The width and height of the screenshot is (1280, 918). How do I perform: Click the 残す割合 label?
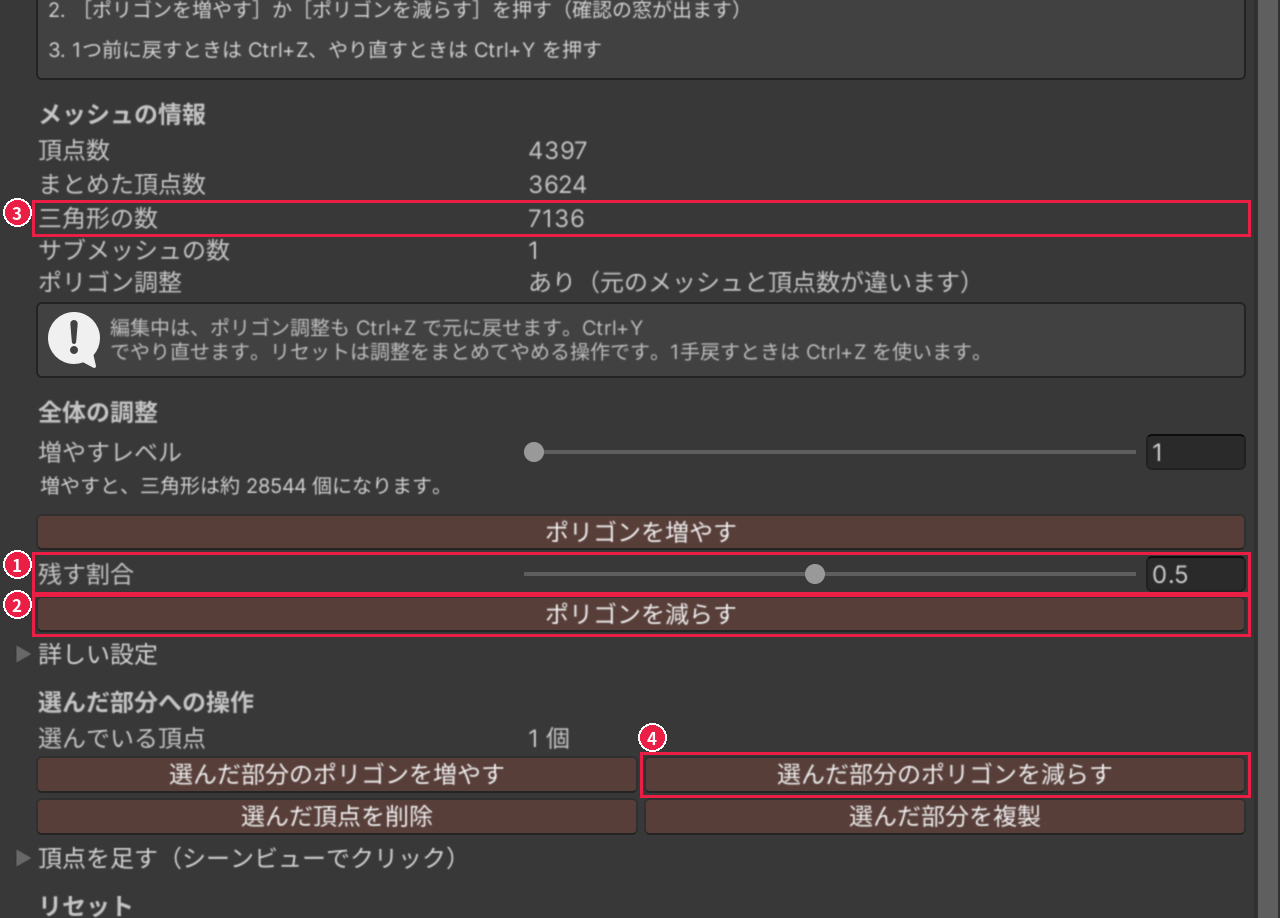pyautogui.click(x=86, y=574)
